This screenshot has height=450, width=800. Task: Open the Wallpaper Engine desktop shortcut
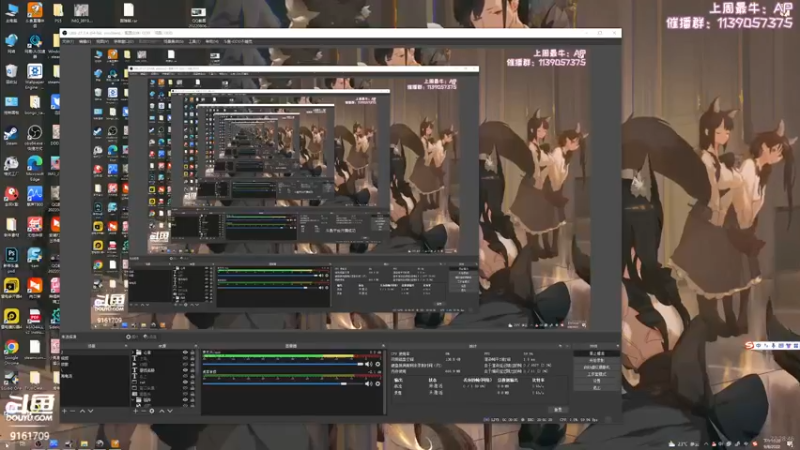(x=35, y=76)
